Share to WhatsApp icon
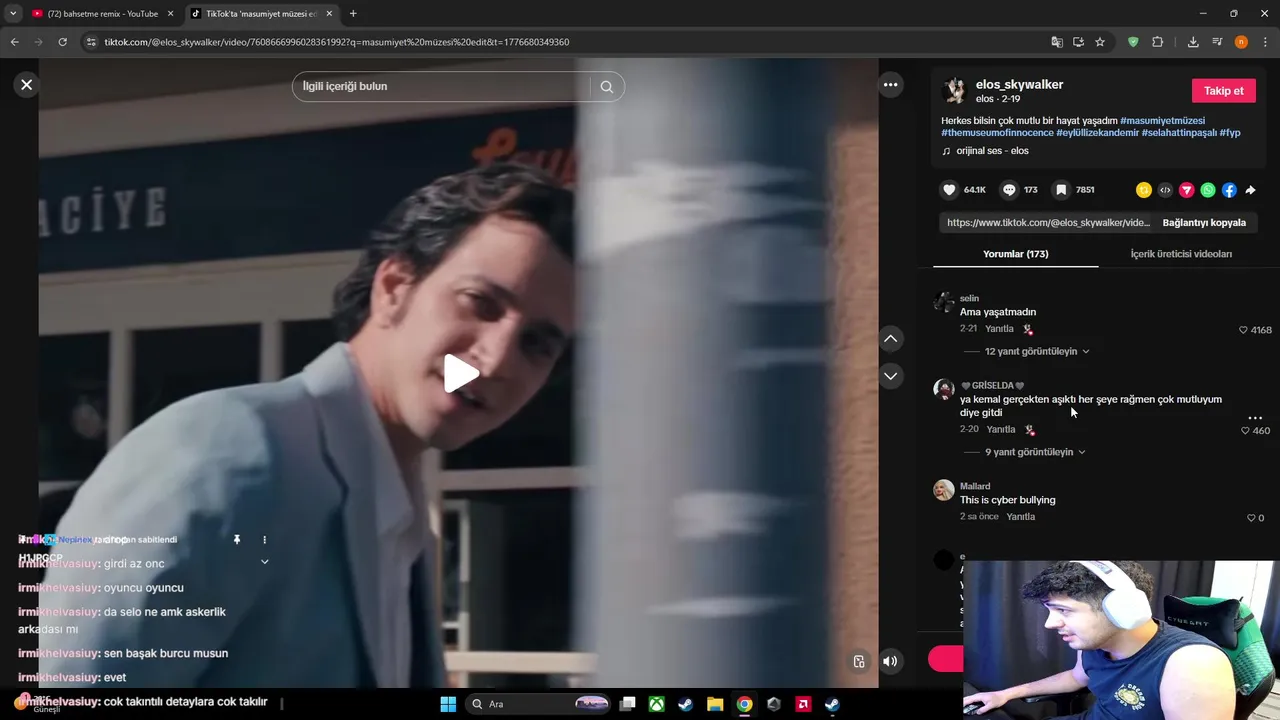The image size is (1280, 720). click(1208, 190)
